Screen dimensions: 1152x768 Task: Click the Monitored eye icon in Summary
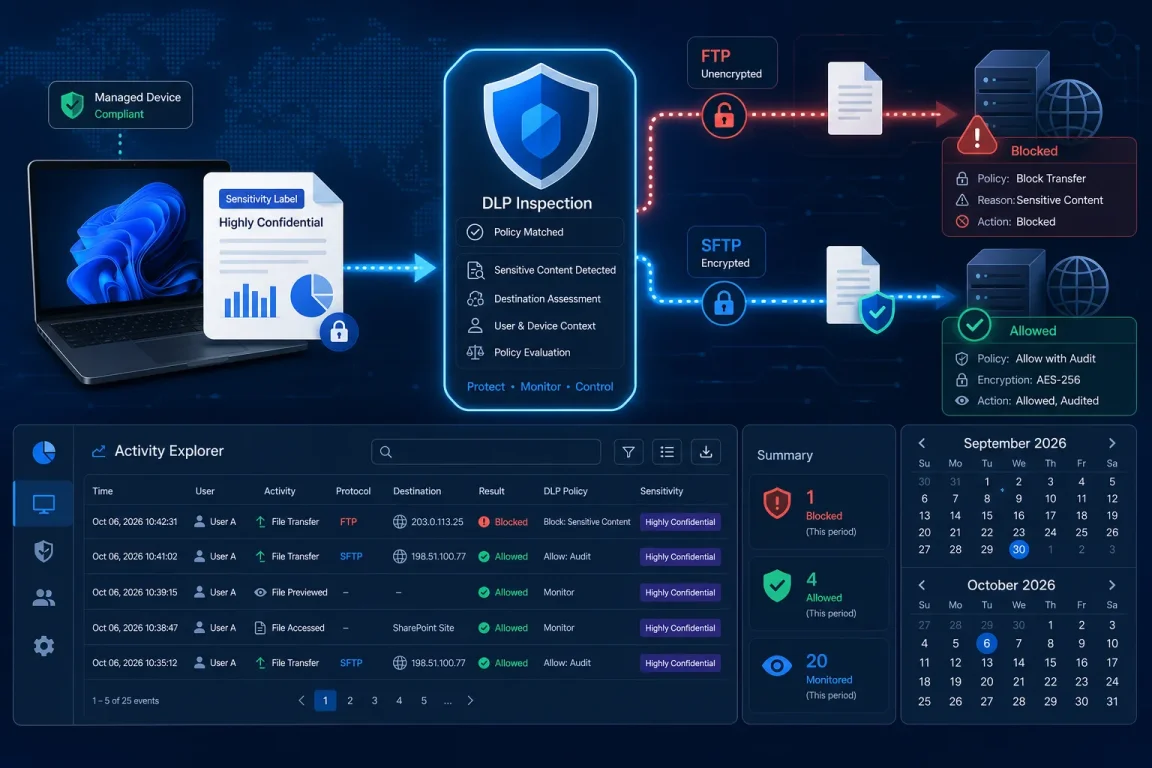pyautogui.click(x=777, y=666)
